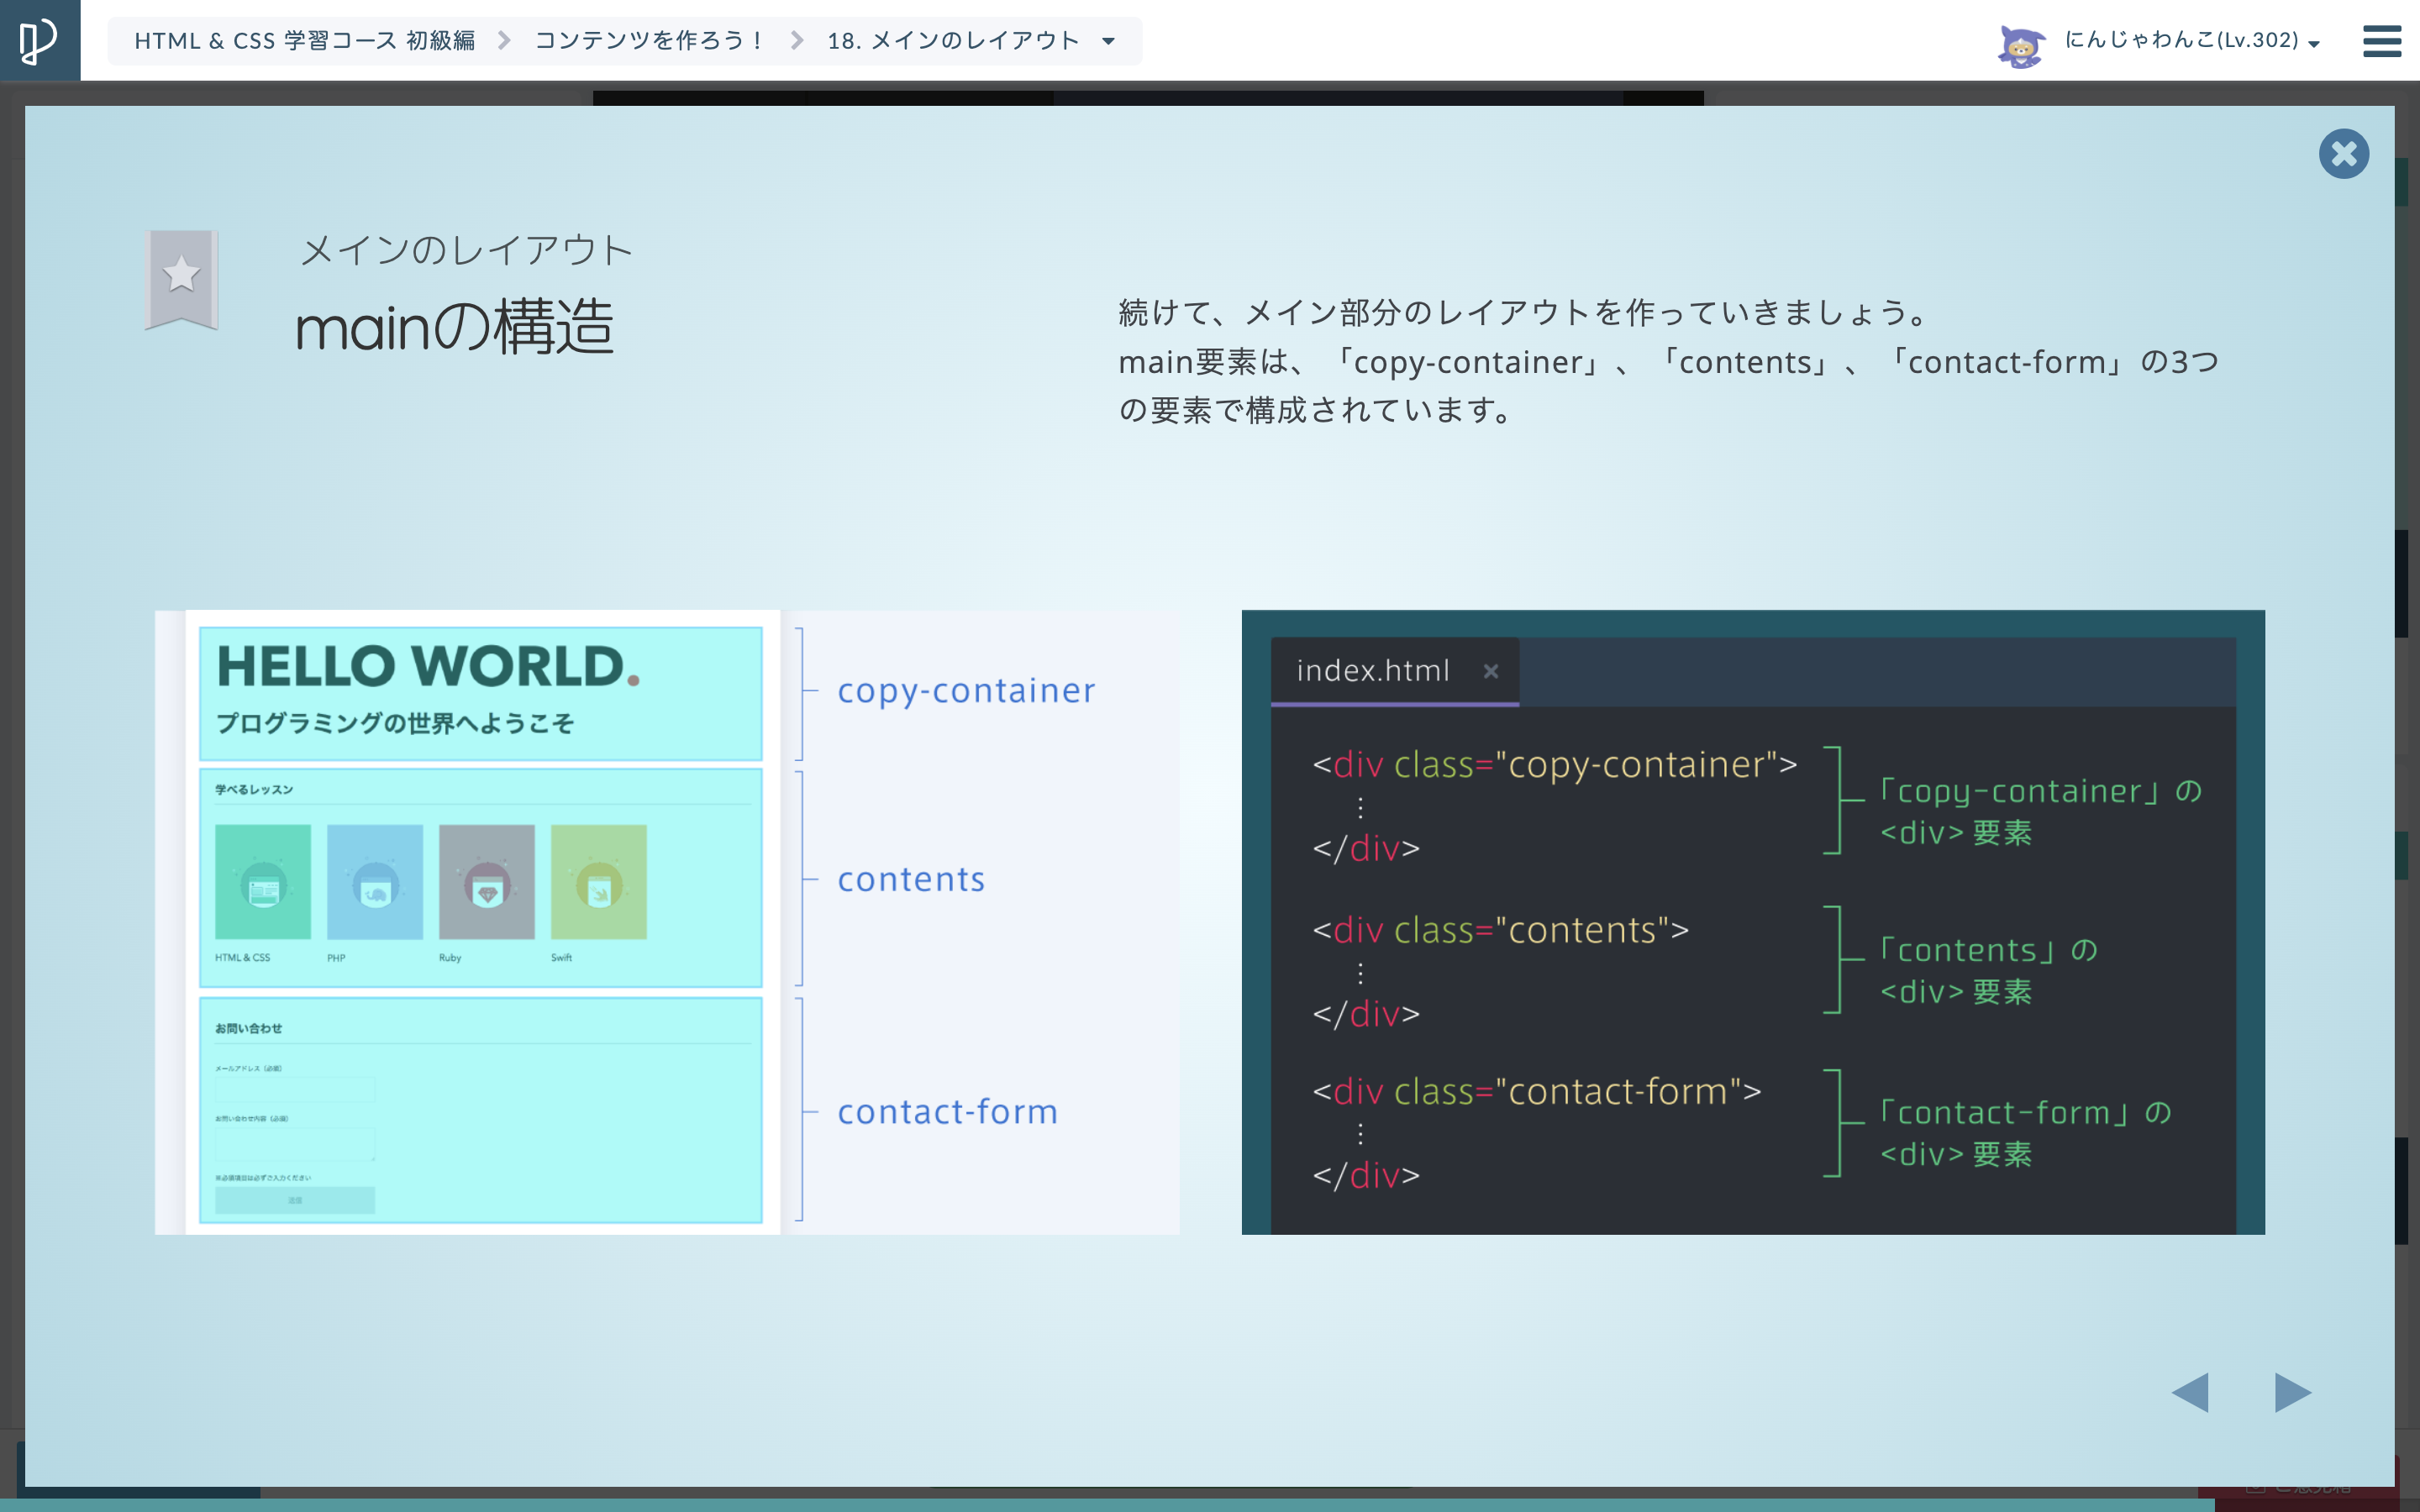Open コンテンツを作ろう！ breadcrumb link
Viewport: 2420px width, 1512px height.
click(x=649, y=41)
